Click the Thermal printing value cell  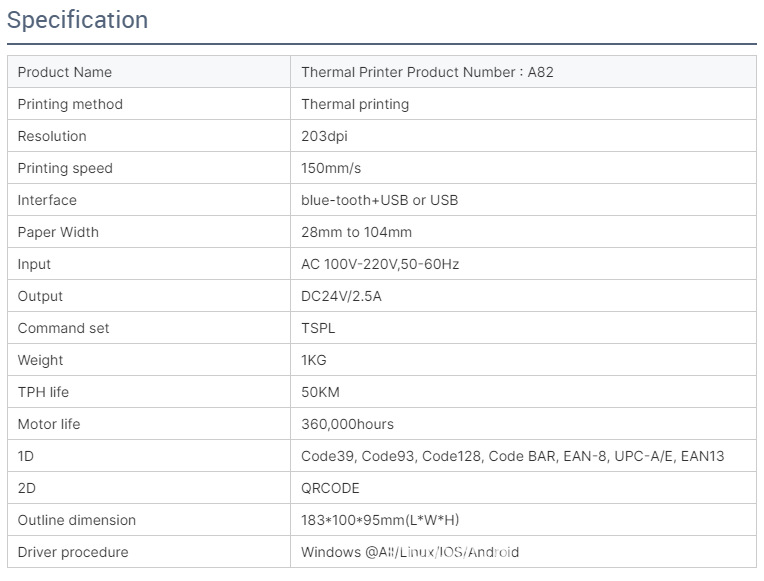coord(355,104)
